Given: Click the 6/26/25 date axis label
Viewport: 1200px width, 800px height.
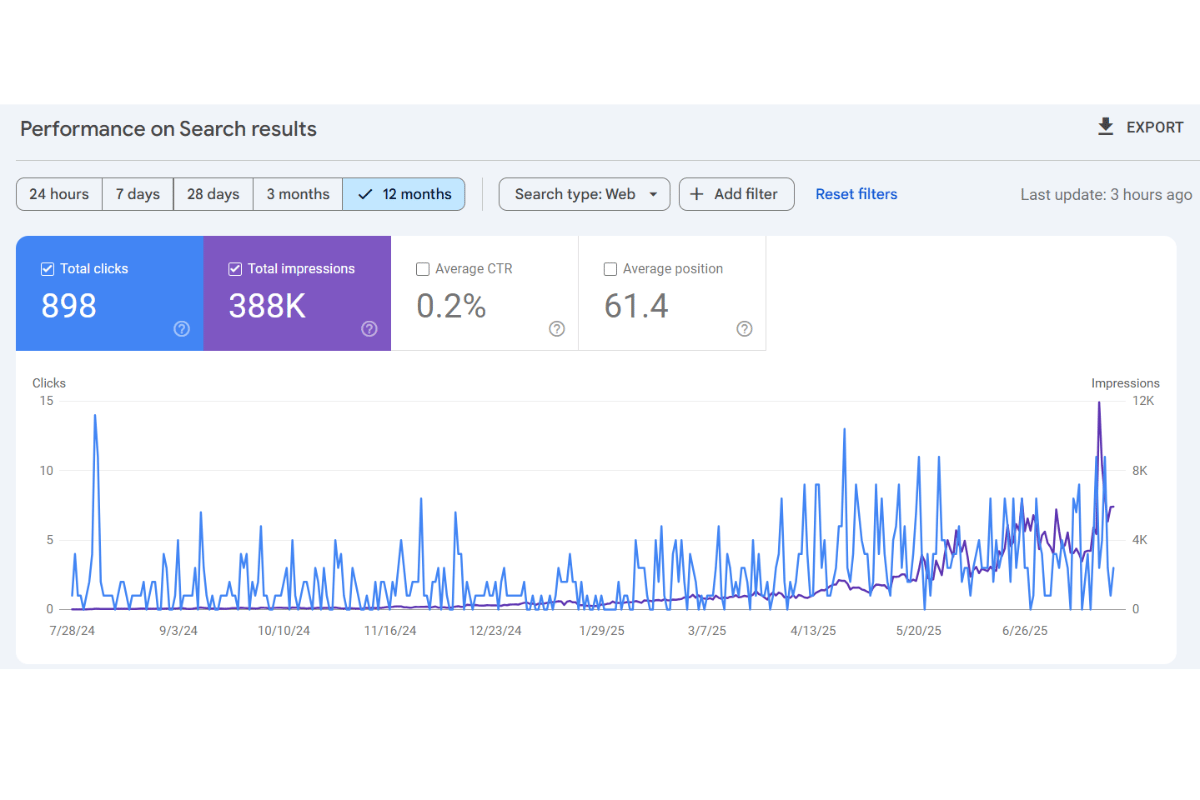Looking at the screenshot, I should [1025, 631].
